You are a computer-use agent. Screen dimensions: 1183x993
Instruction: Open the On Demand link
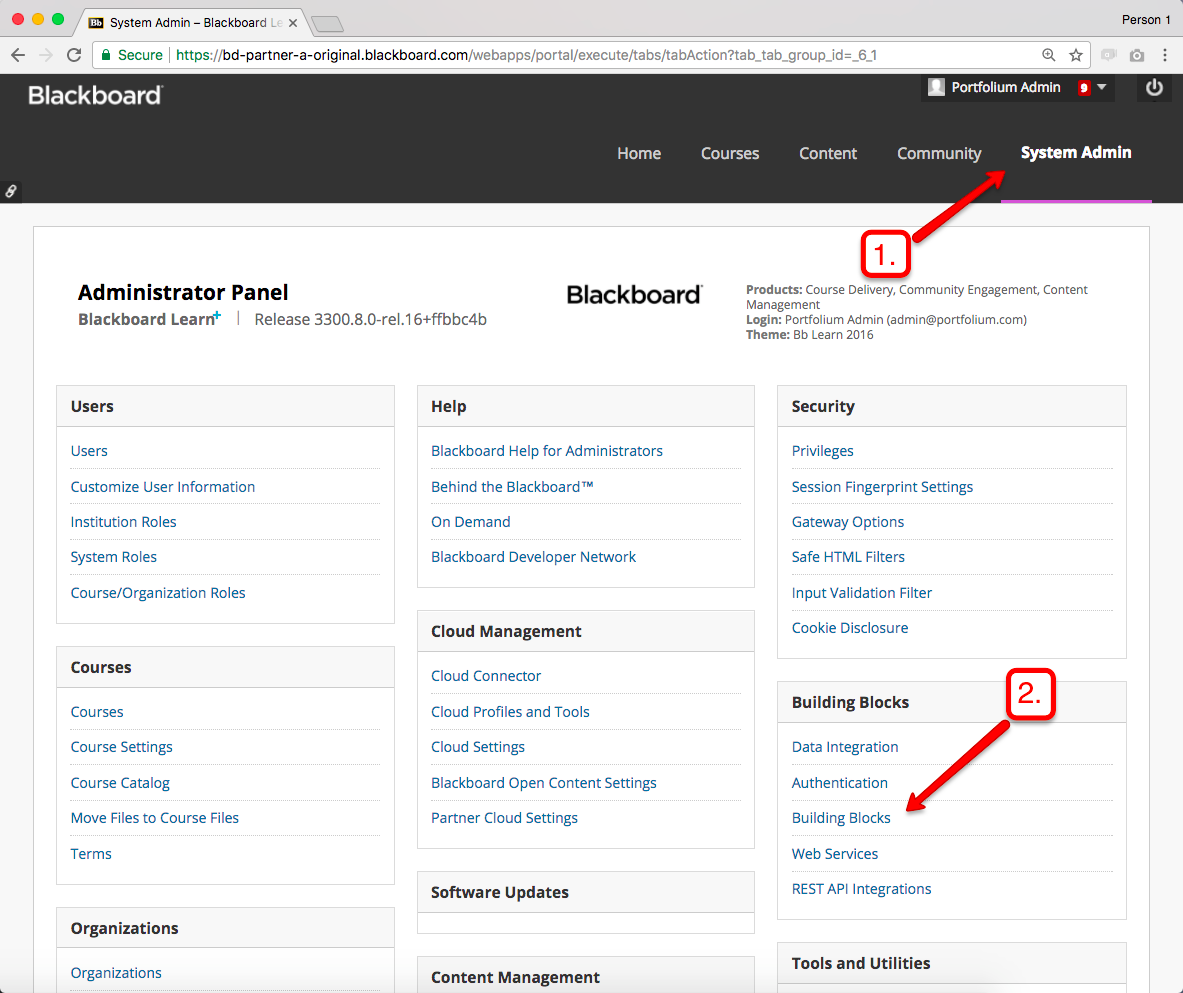(471, 522)
